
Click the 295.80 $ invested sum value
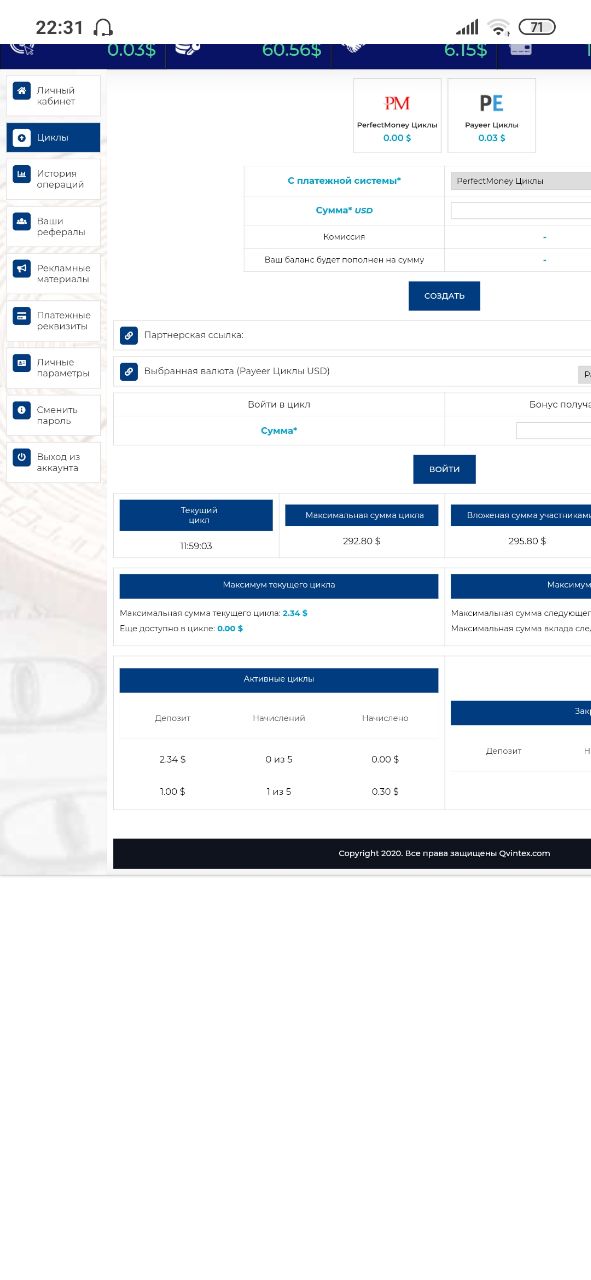click(x=527, y=540)
